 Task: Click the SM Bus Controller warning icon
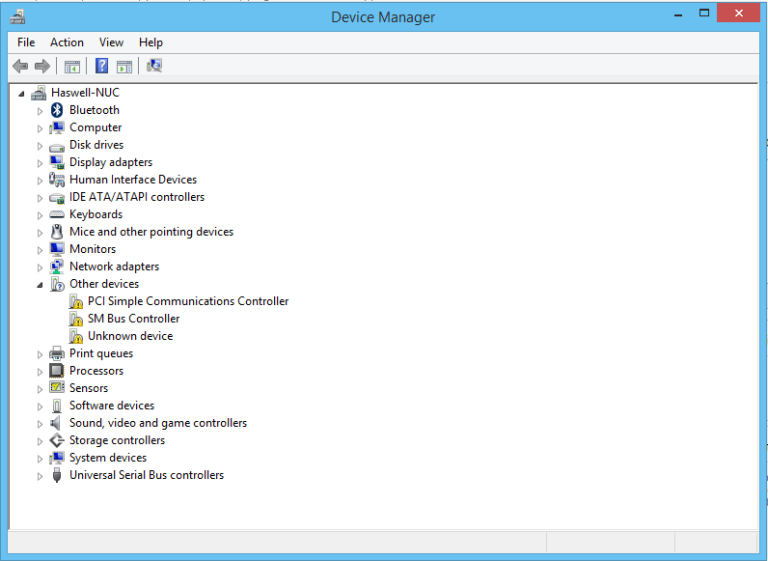(76, 319)
